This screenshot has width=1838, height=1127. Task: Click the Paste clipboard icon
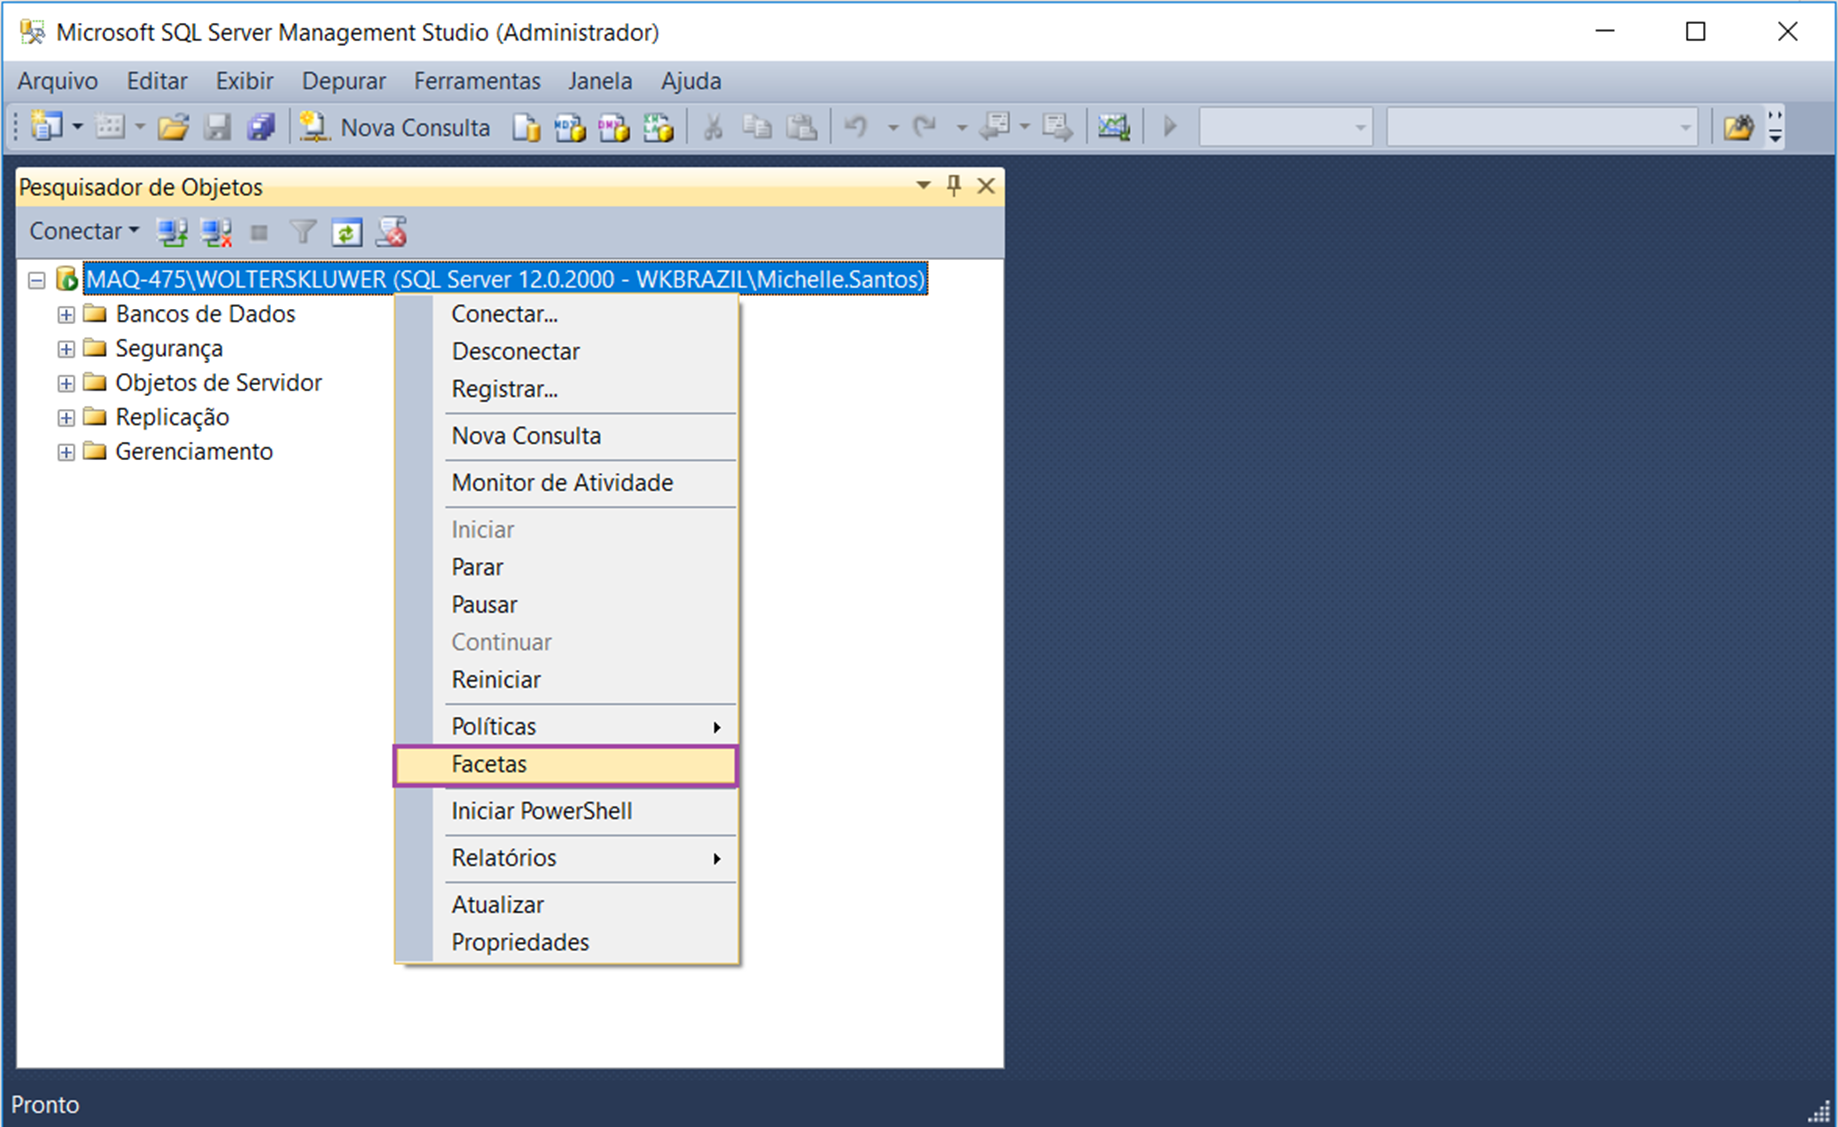[801, 127]
